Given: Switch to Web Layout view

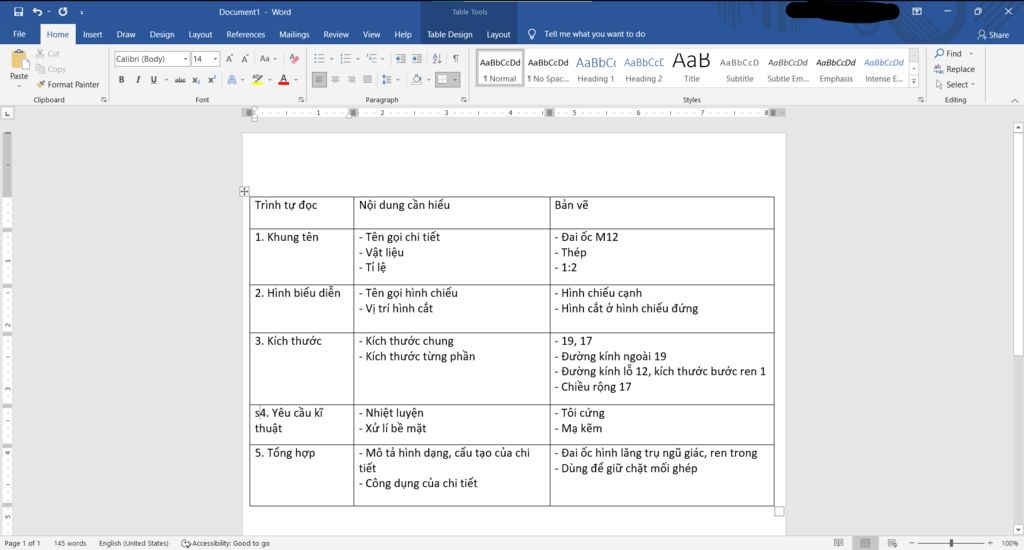Looking at the screenshot, I should click(x=892, y=543).
